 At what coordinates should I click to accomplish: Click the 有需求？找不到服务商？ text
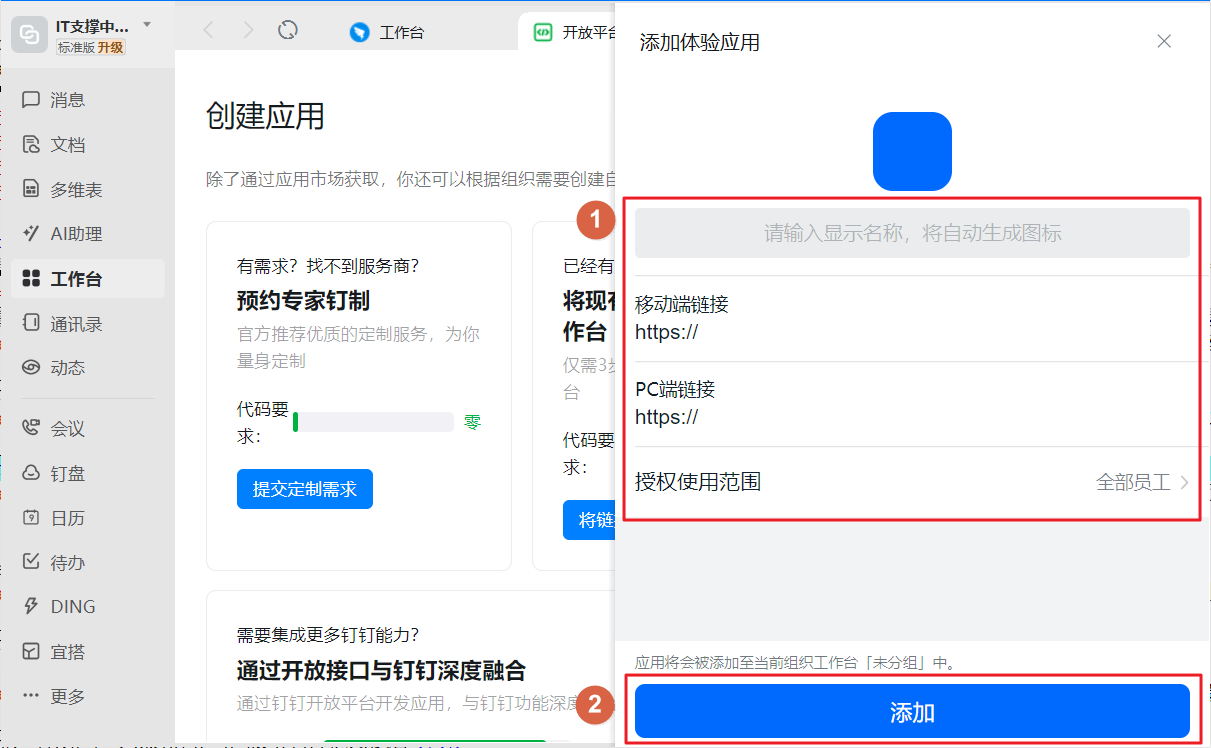(x=328, y=266)
